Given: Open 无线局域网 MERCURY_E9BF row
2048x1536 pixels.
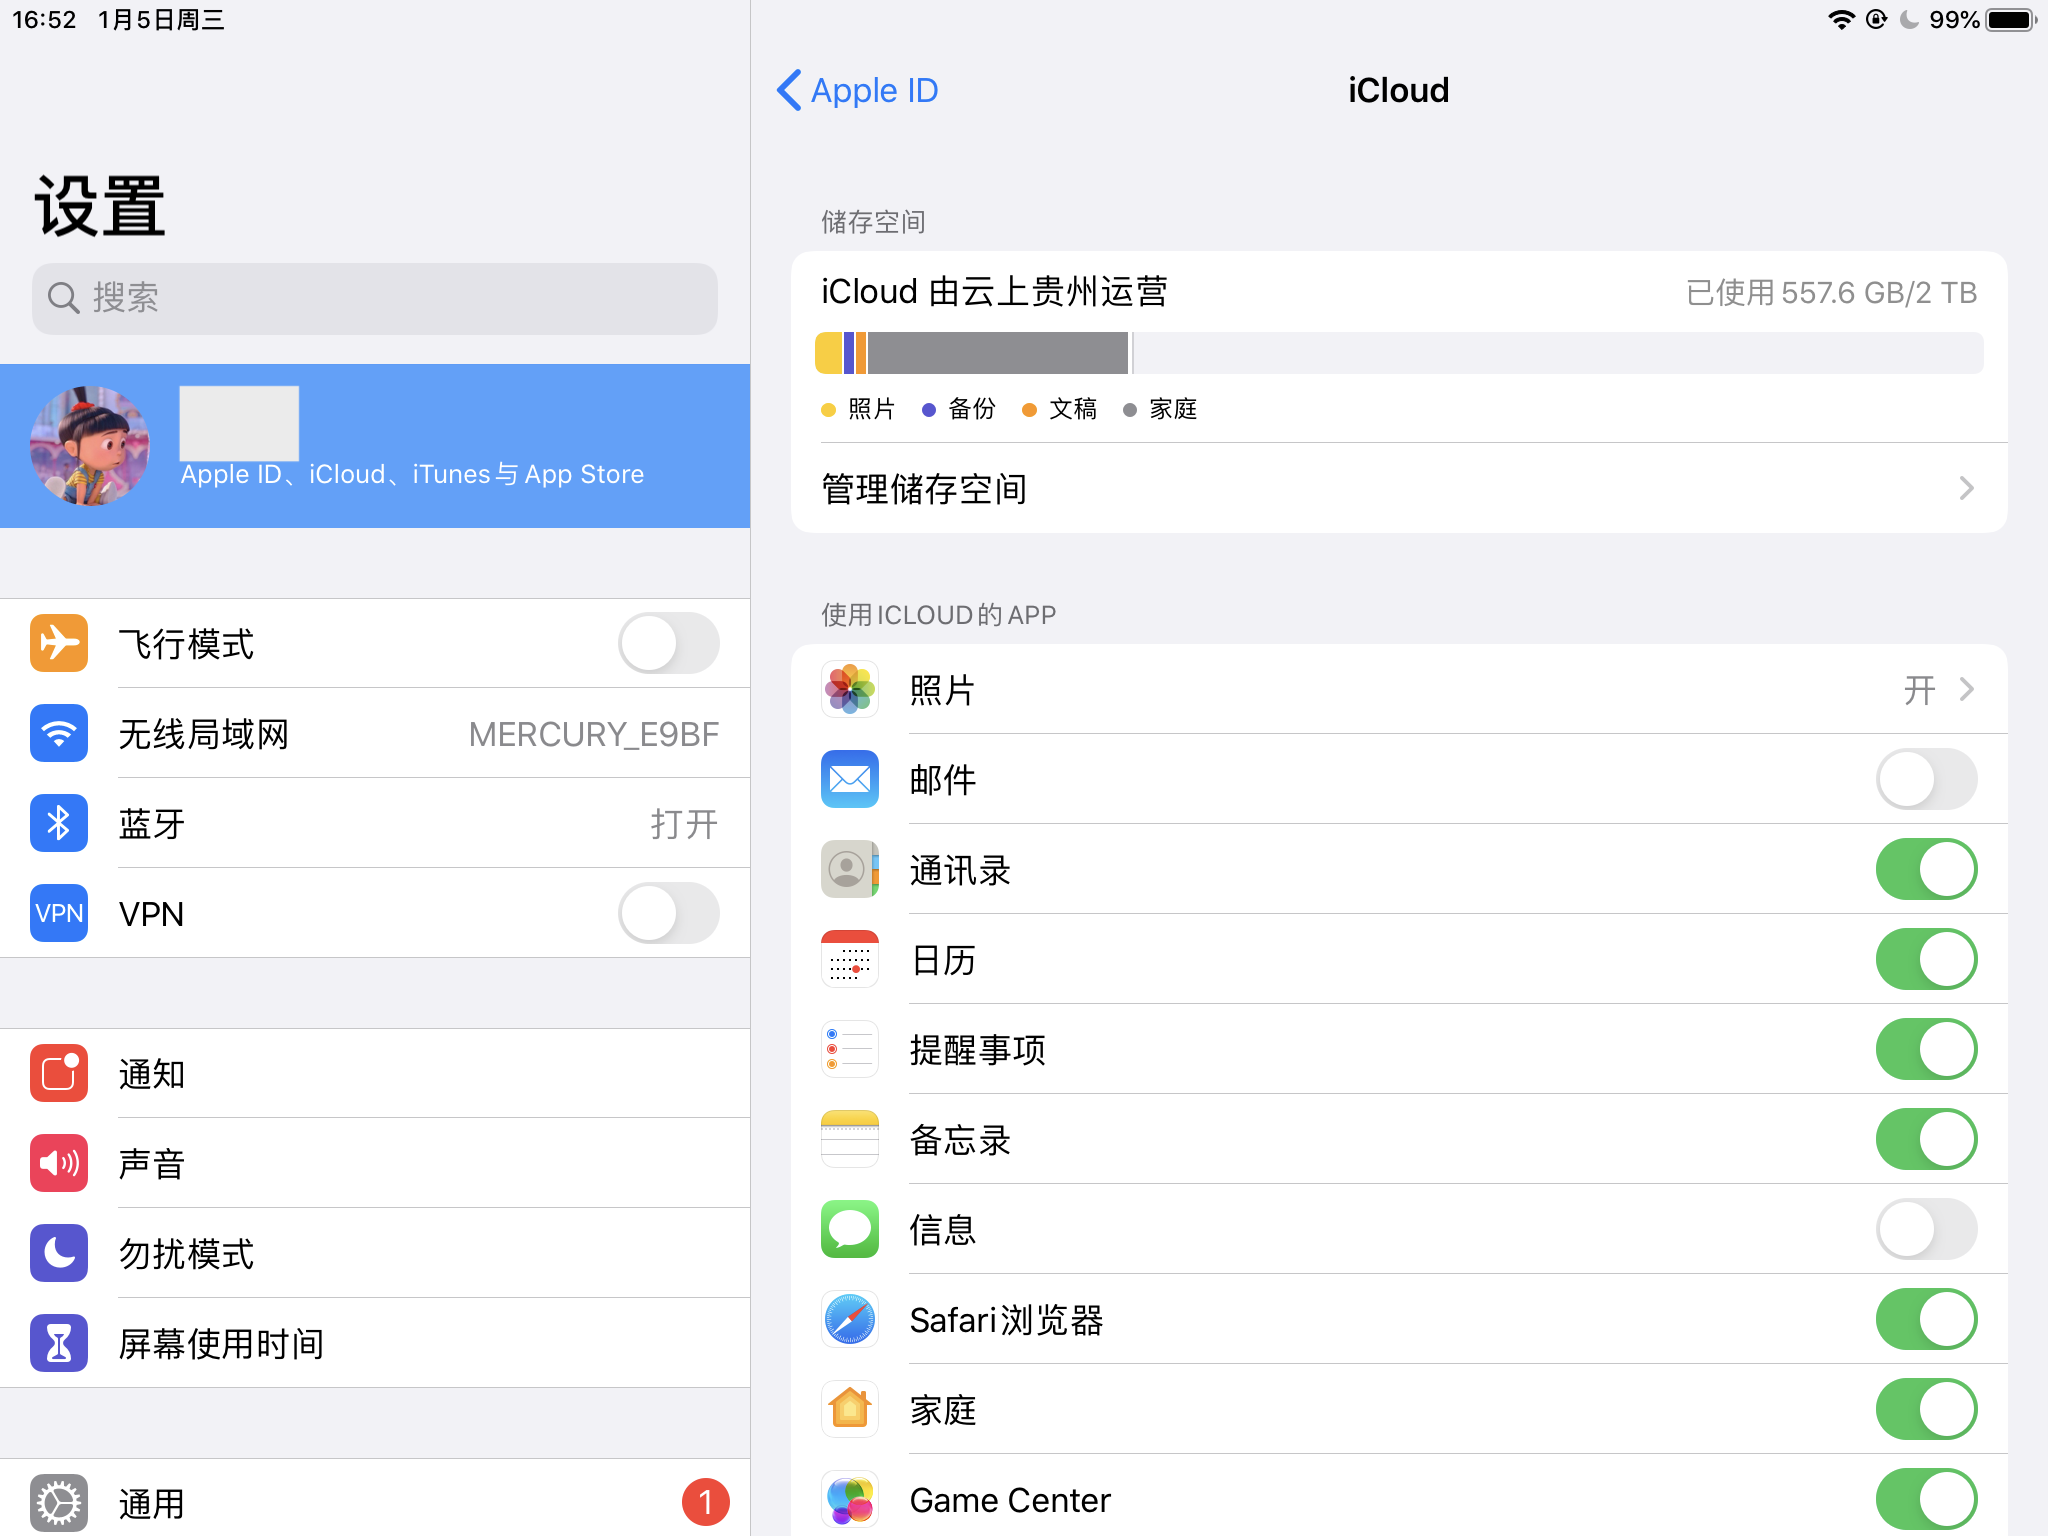Looking at the screenshot, I should tap(375, 733).
